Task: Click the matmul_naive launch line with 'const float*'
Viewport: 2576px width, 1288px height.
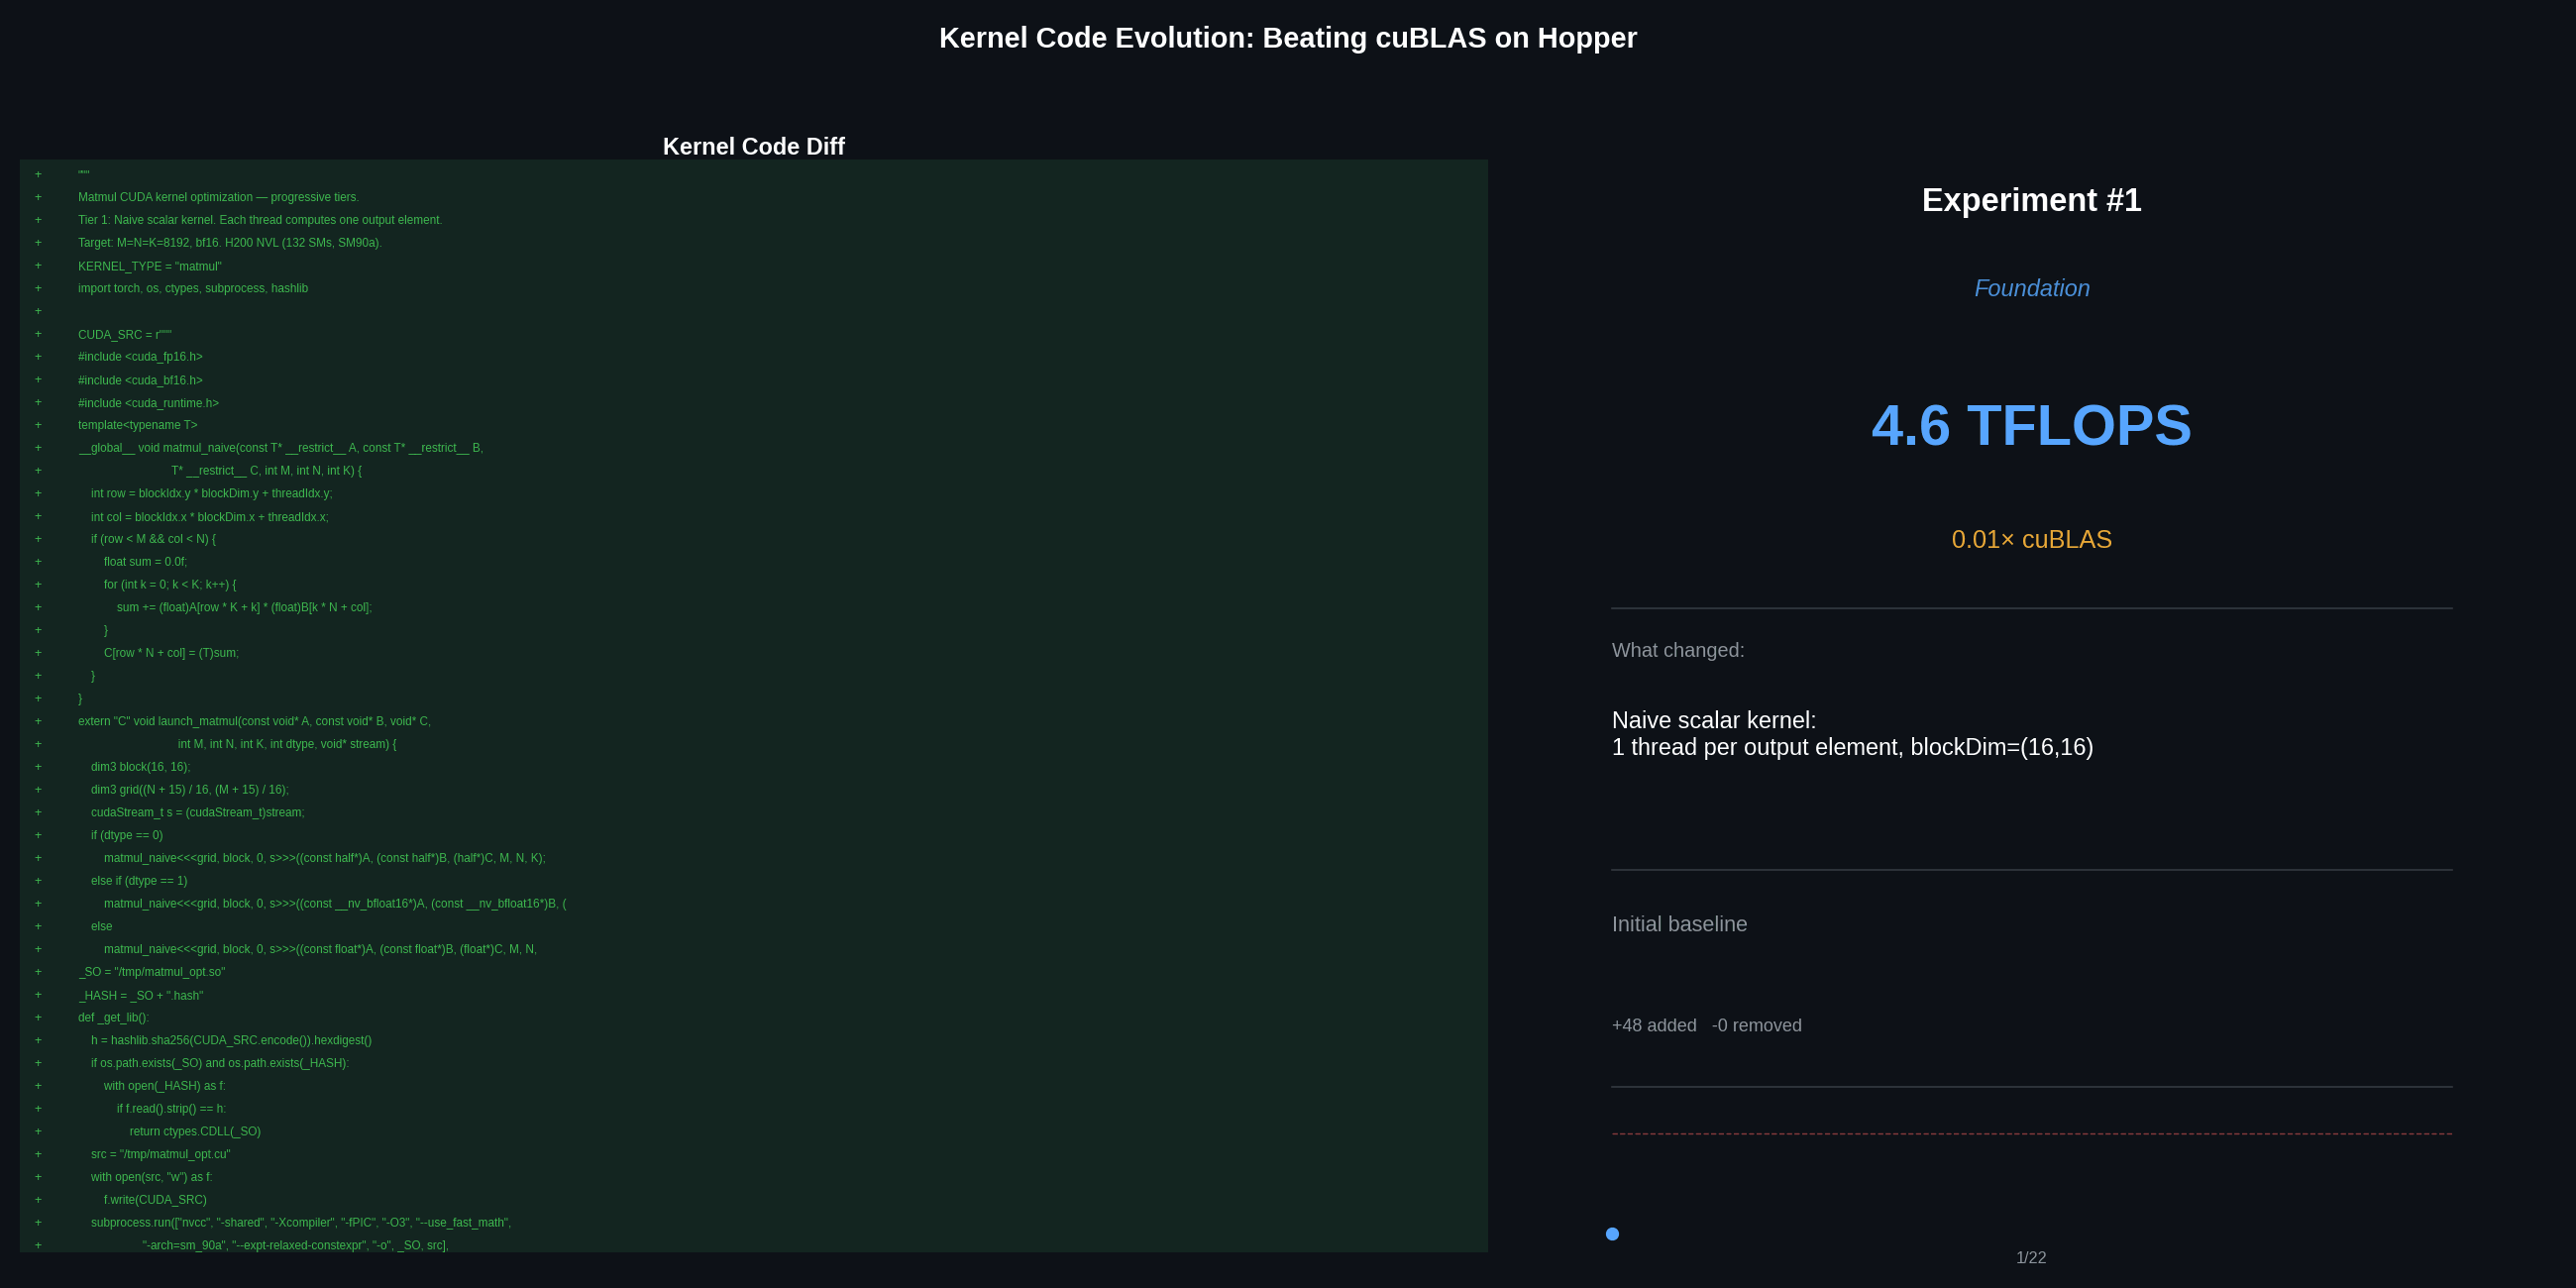Action: (x=320, y=950)
